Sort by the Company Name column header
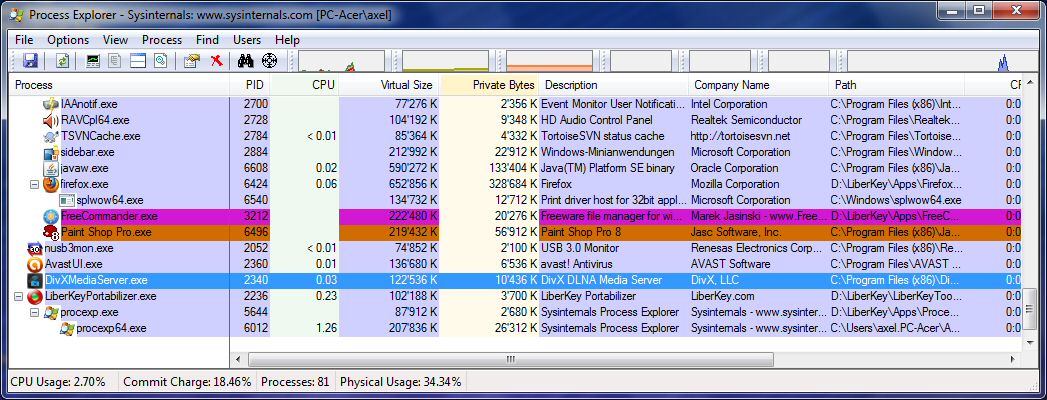 [x=759, y=85]
